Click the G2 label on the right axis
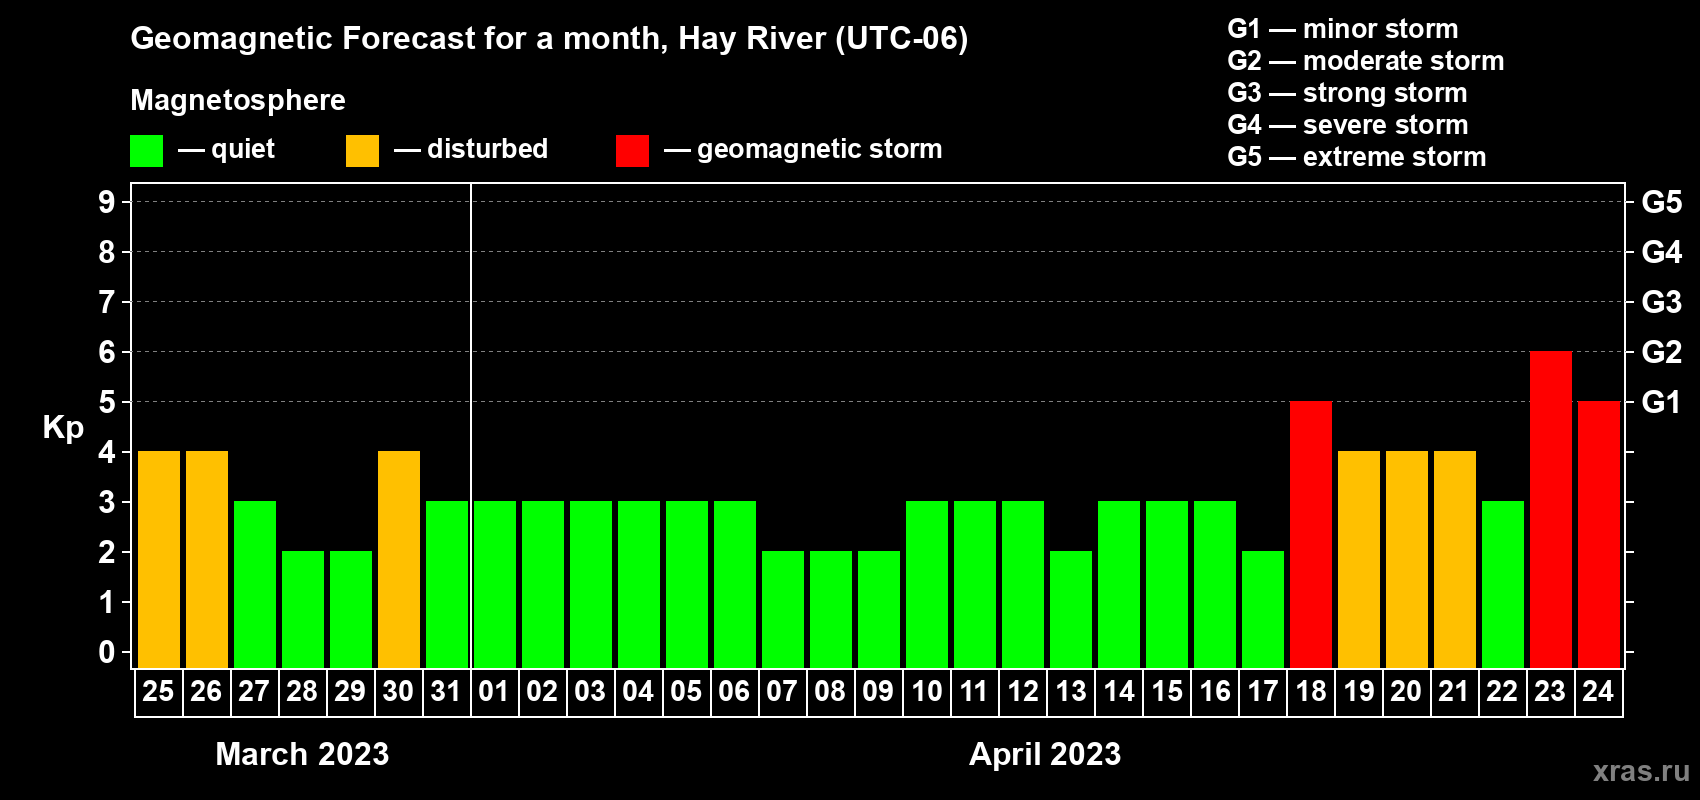This screenshot has height=800, width=1700. pos(1662,352)
